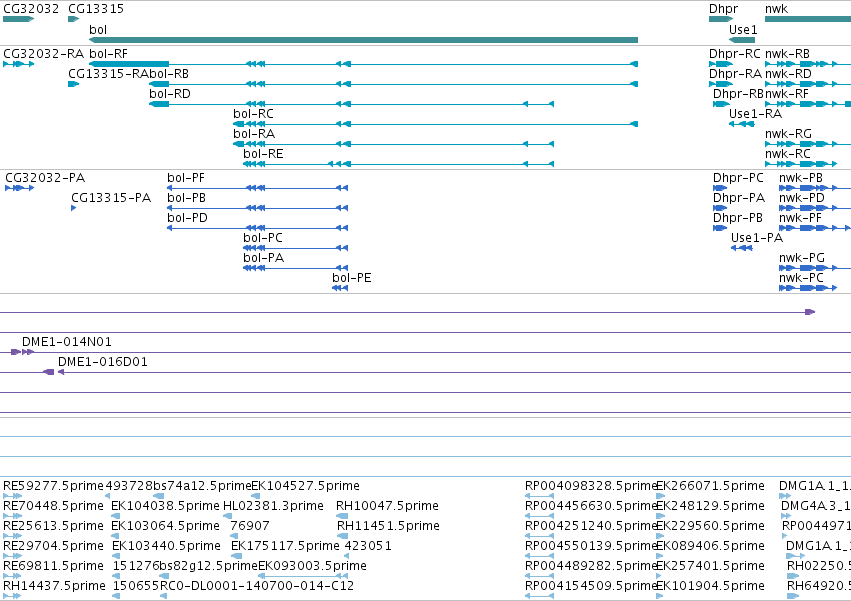Click the CG13315 gene label
Viewport: 851px width, 601px height.
pos(96,9)
